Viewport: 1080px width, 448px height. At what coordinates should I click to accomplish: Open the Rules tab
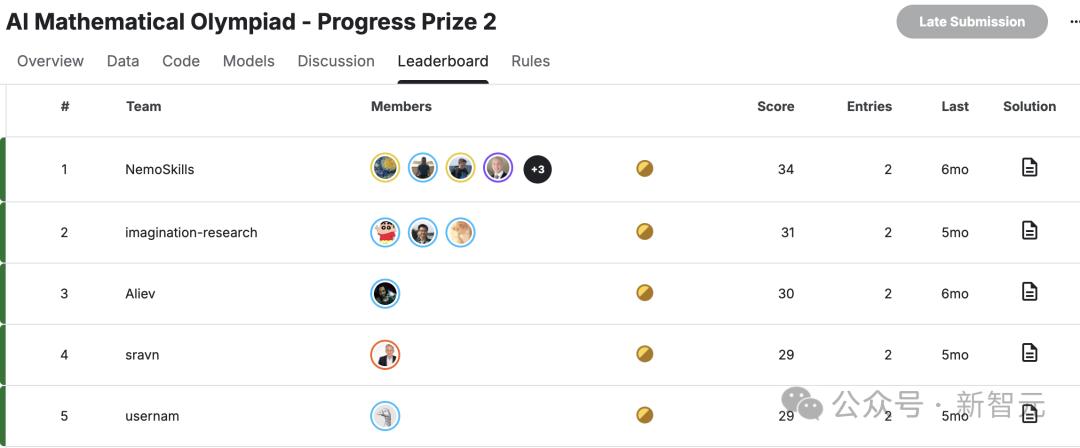pos(530,61)
